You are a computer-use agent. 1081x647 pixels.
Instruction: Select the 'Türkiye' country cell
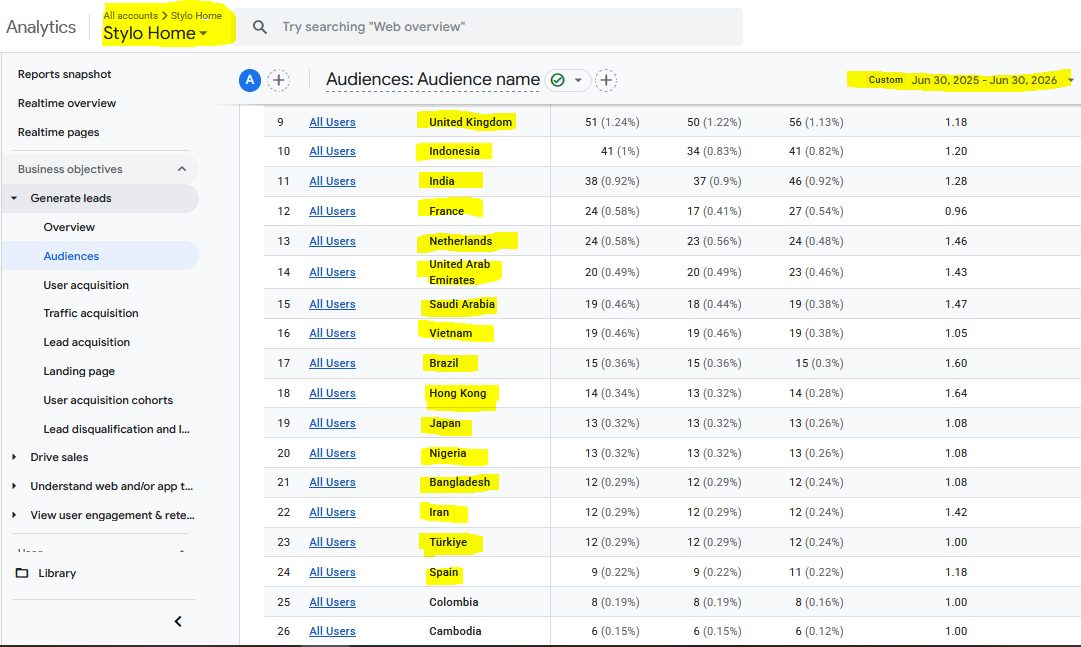pyautogui.click(x=447, y=542)
